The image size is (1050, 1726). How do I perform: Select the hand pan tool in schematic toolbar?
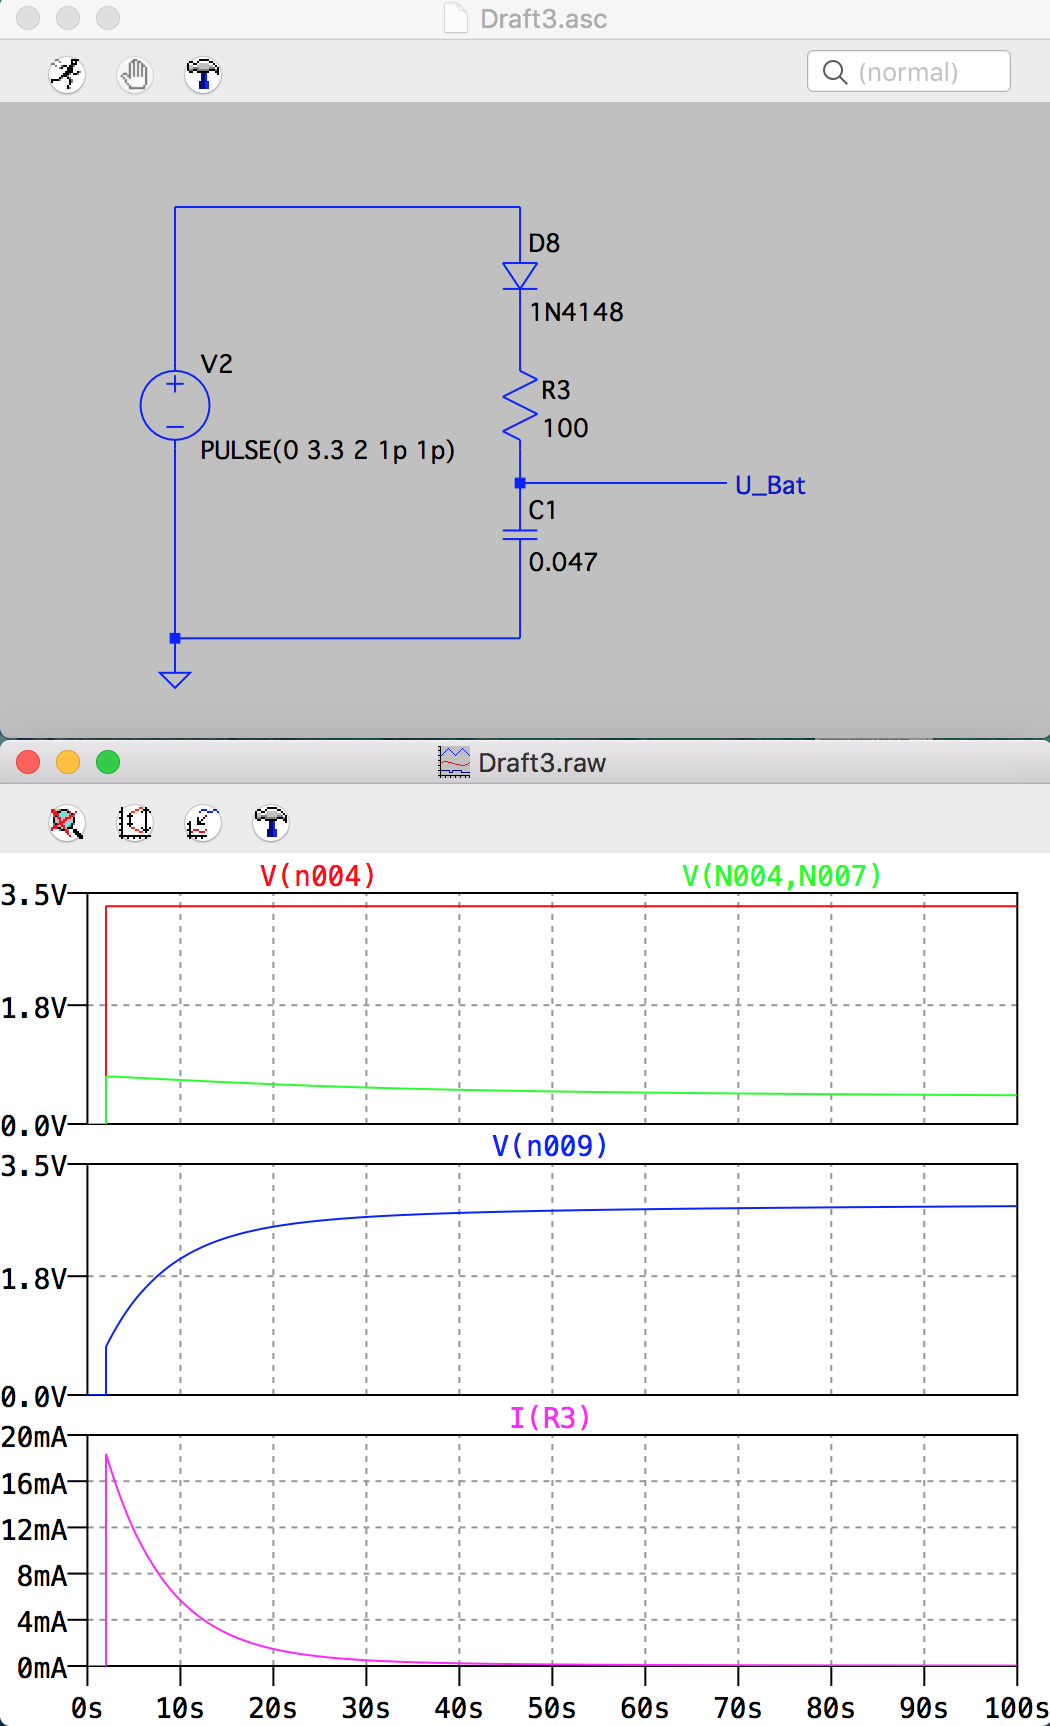coord(135,74)
